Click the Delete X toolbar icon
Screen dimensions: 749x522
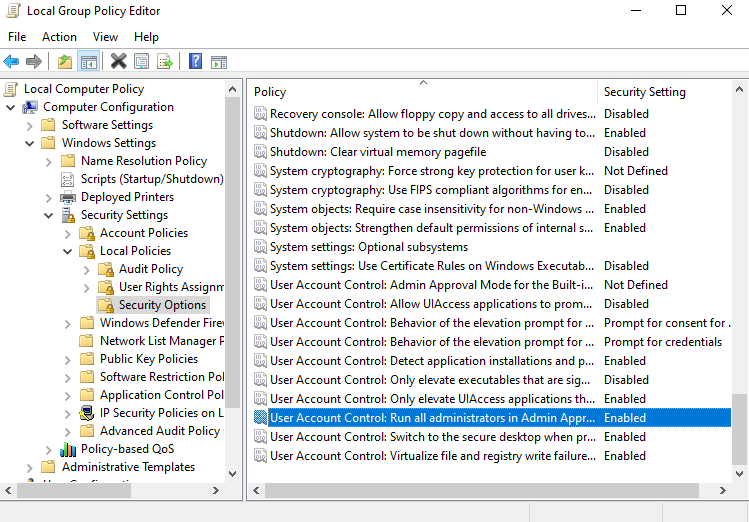118,61
